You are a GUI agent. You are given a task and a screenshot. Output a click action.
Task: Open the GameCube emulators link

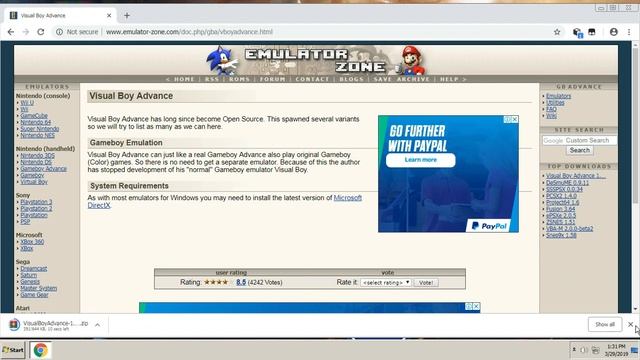coord(34,116)
